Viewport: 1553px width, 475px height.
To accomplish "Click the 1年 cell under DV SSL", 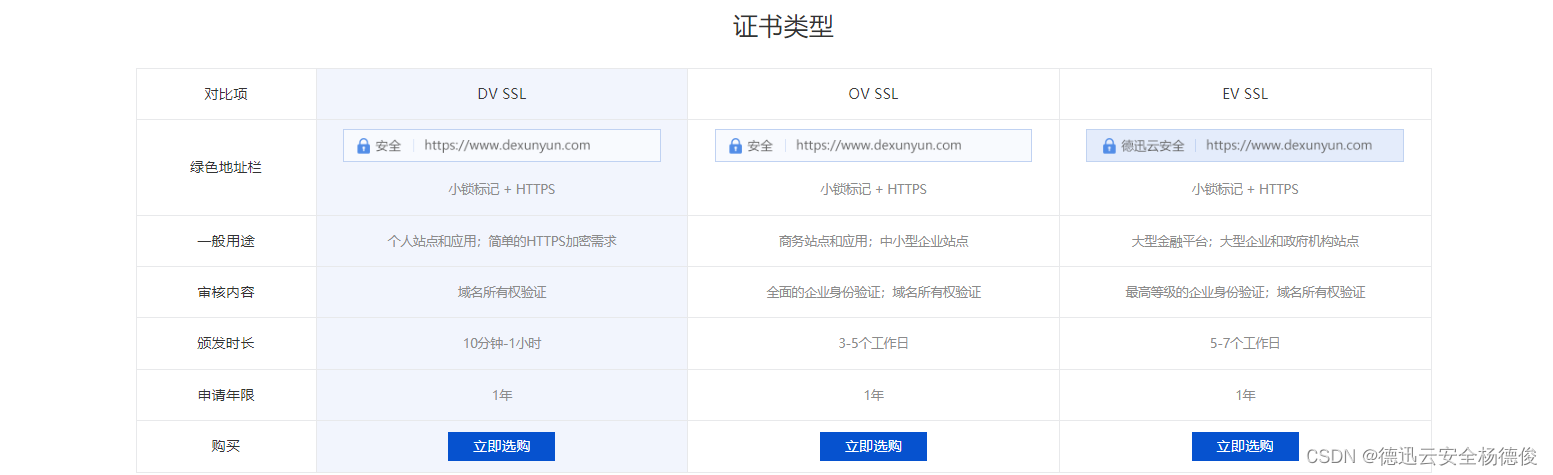I will [501, 395].
